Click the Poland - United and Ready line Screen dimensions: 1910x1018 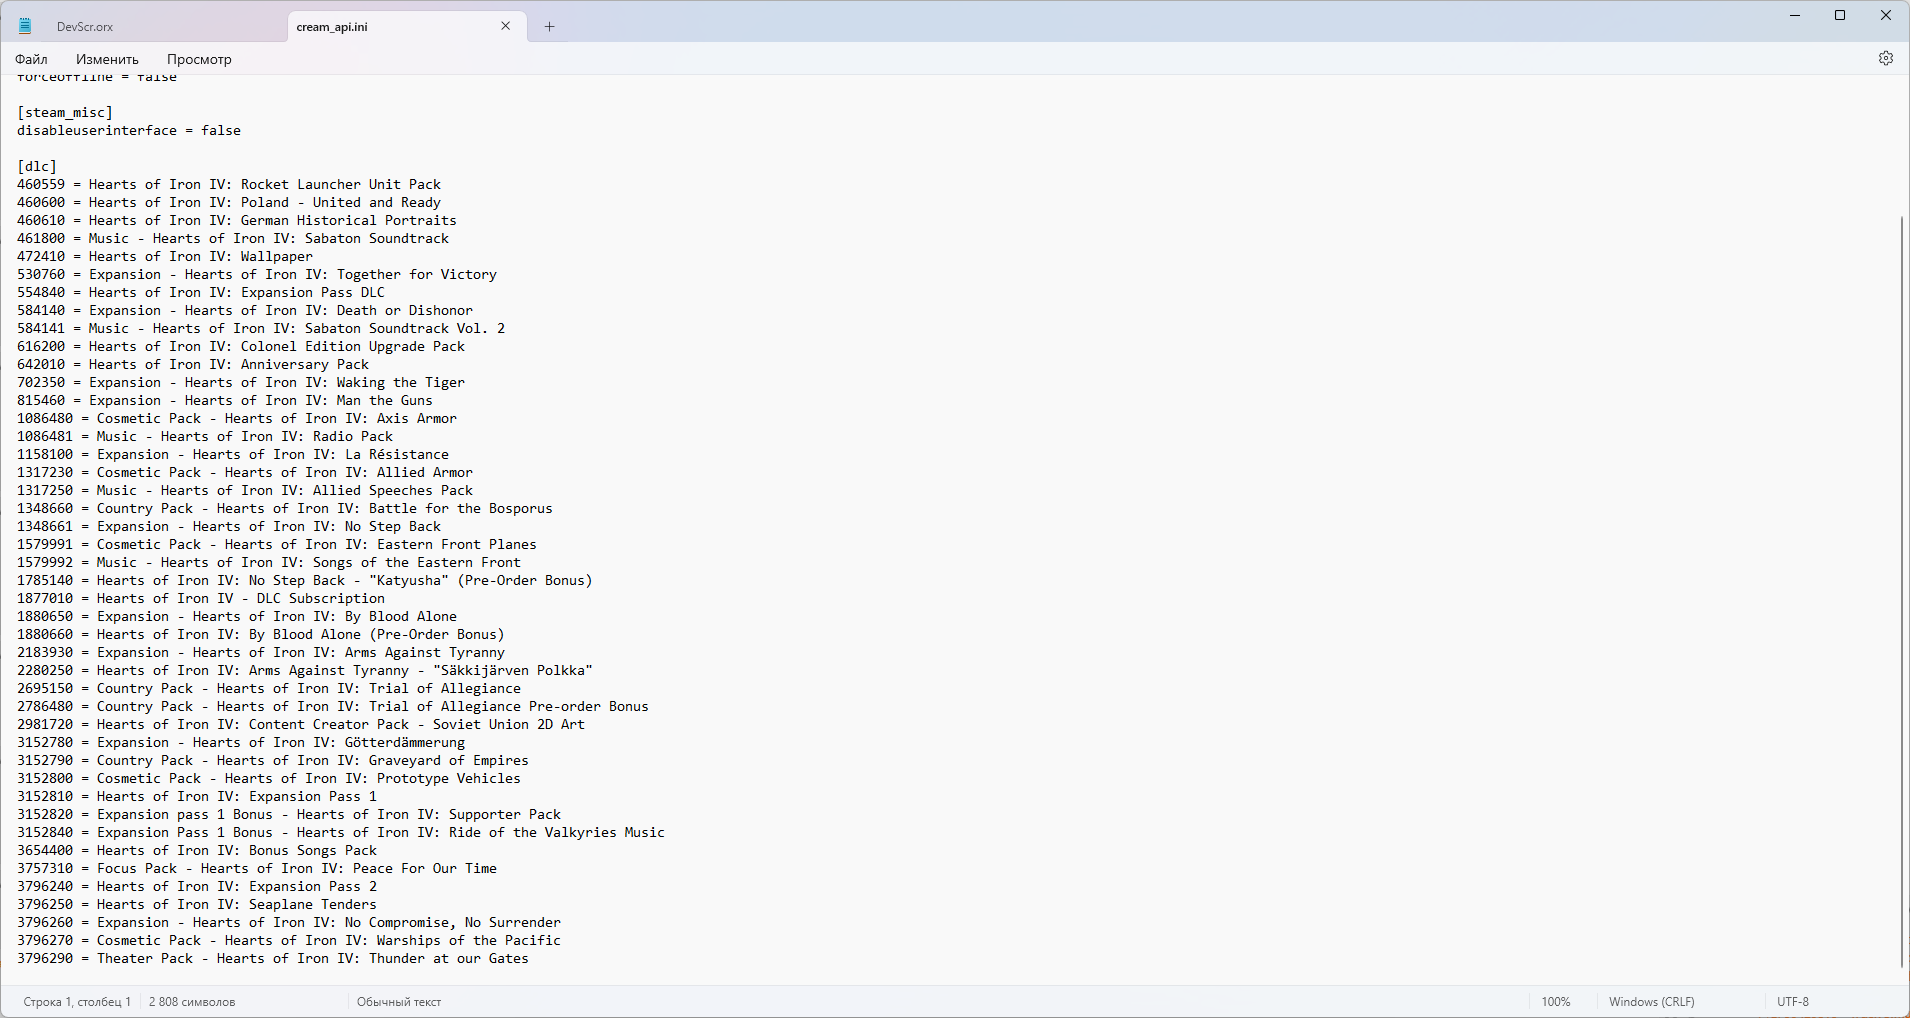point(229,203)
